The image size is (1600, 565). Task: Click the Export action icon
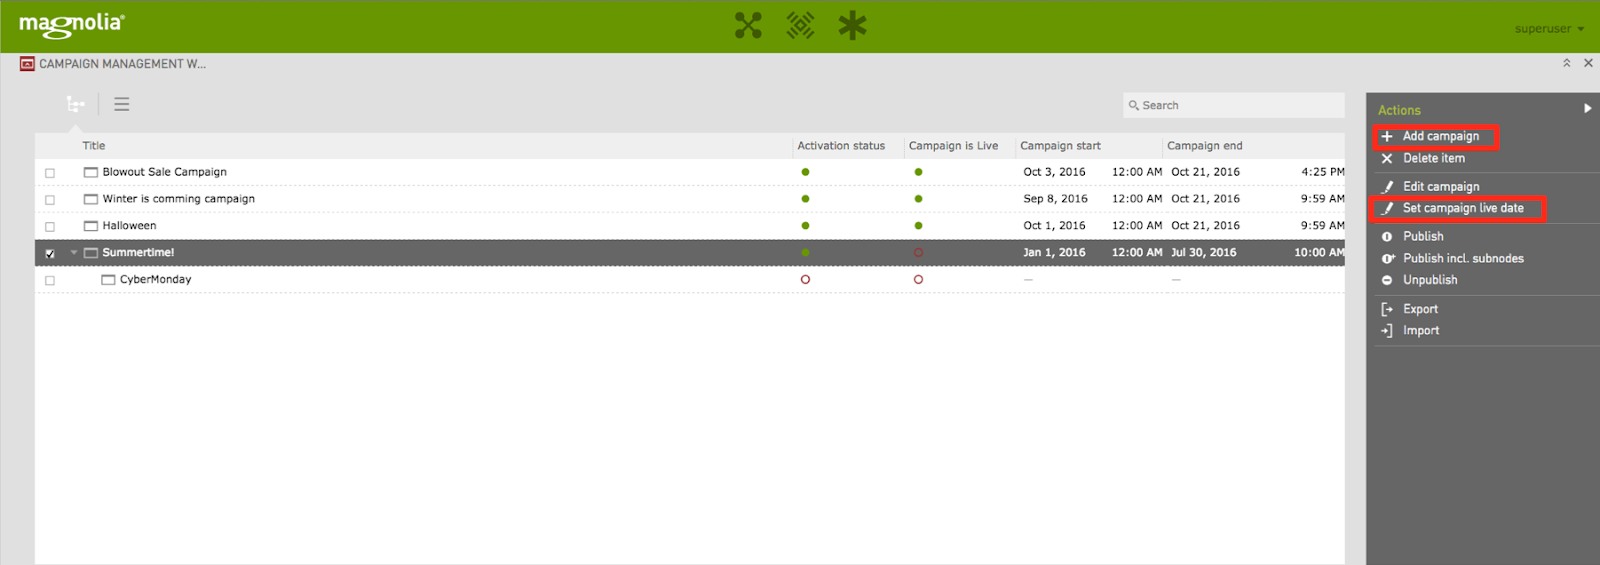tap(1387, 309)
